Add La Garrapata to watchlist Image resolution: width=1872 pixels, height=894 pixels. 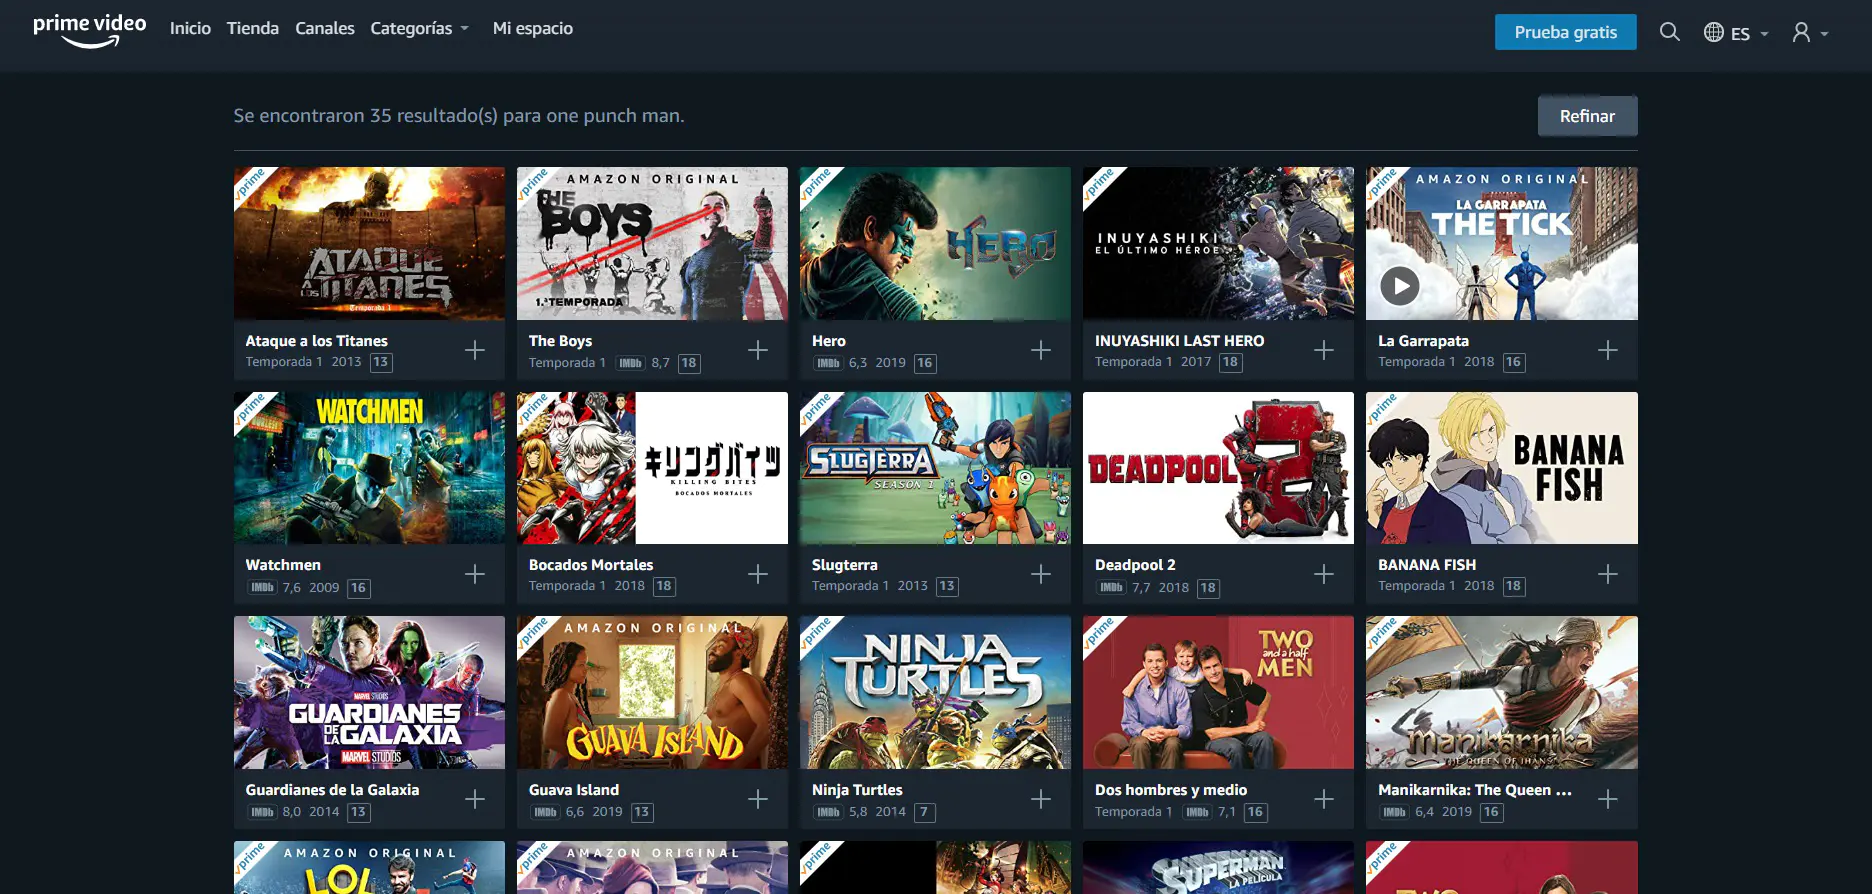tap(1608, 350)
